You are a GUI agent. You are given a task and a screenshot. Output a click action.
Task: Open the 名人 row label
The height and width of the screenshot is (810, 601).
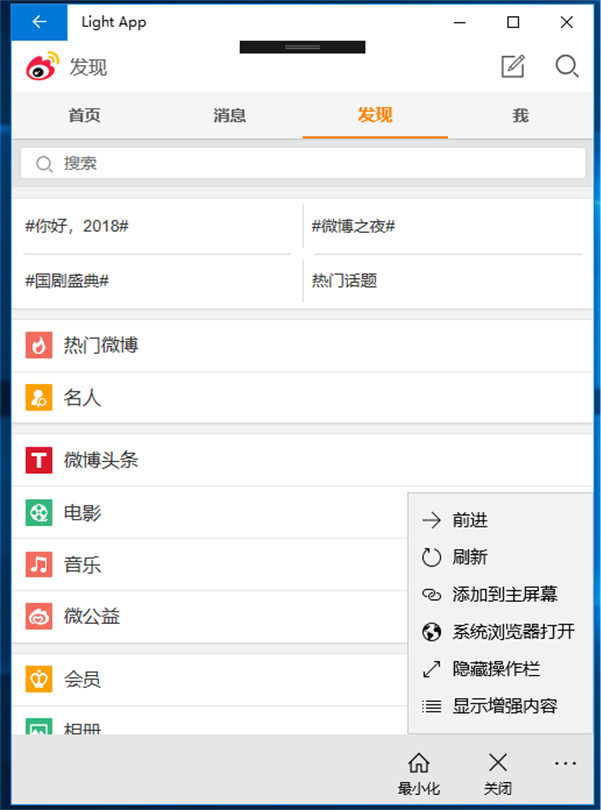[x=82, y=397]
